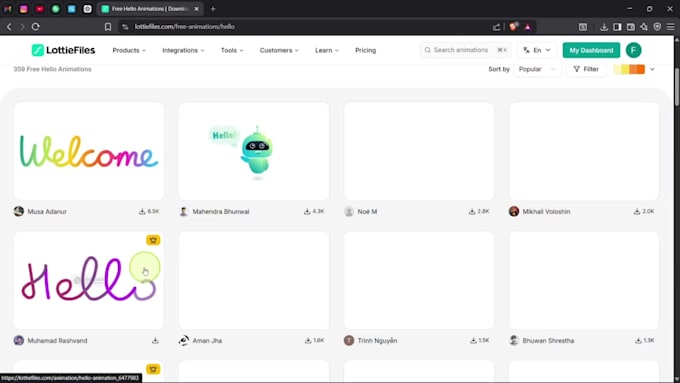Viewport: 680px width, 383px height.
Task: Open the Brave rewards triangle icon
Action: 528,27
